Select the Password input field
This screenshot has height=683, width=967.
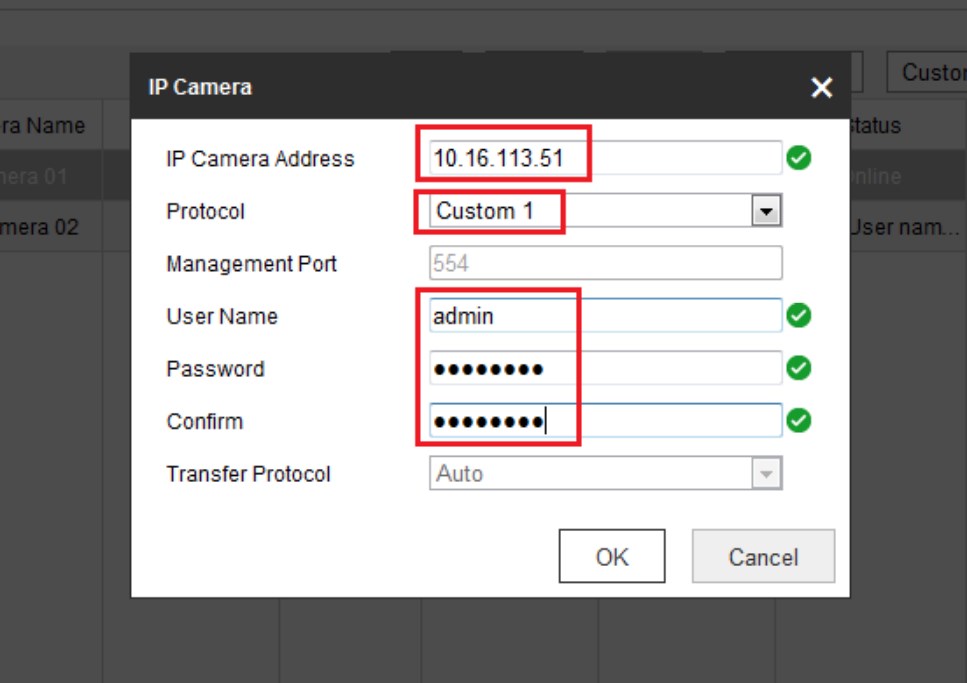(x=604, y=369)
